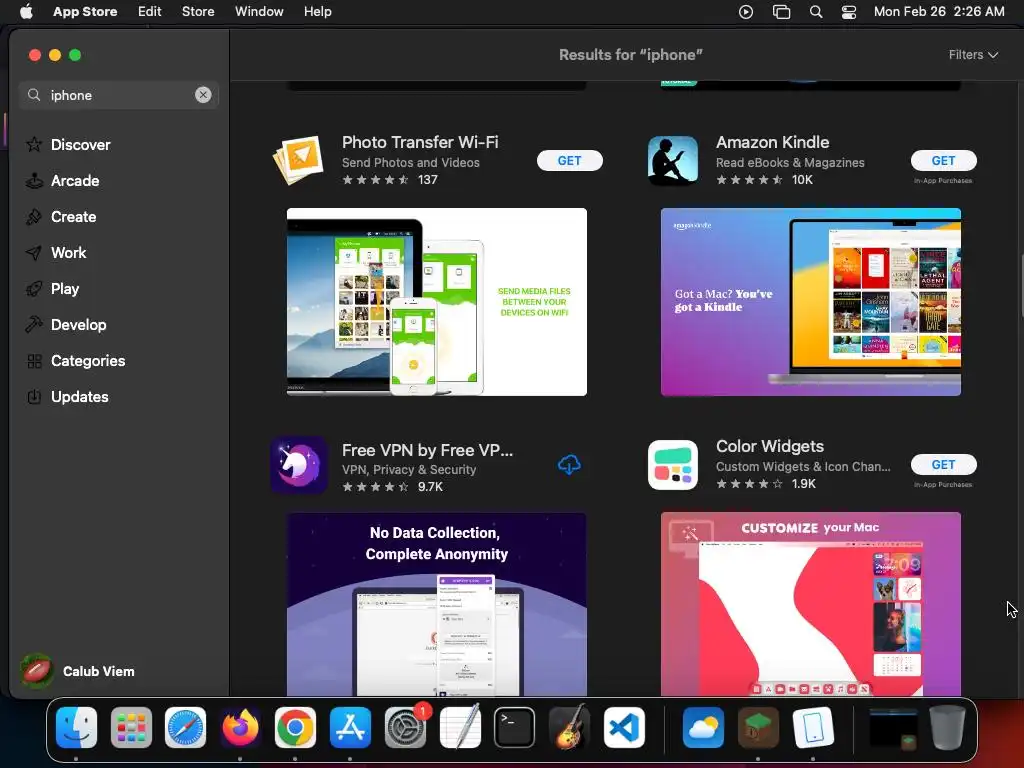Get the Color Widgets app
The width and height of the screenshot is (1024, 768).
[x=944, y=464]
